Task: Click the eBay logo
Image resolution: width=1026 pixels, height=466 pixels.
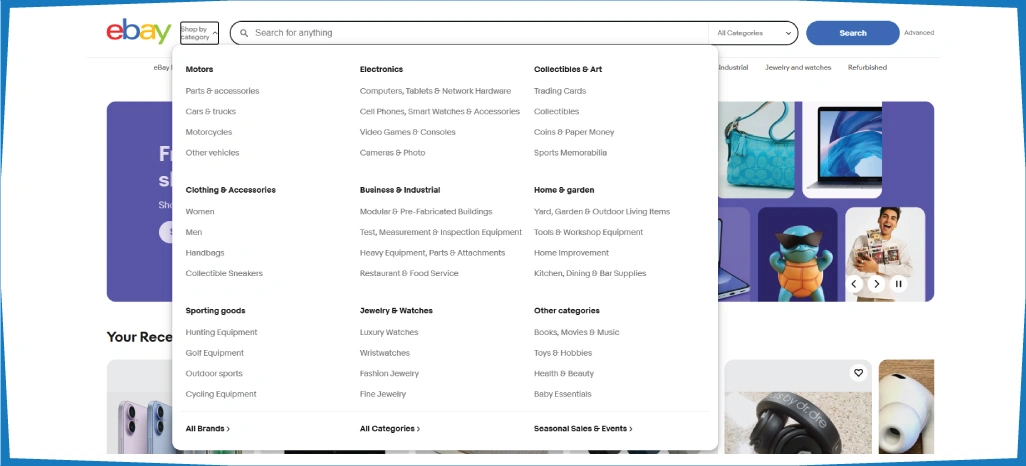Action: coord(138,32)
